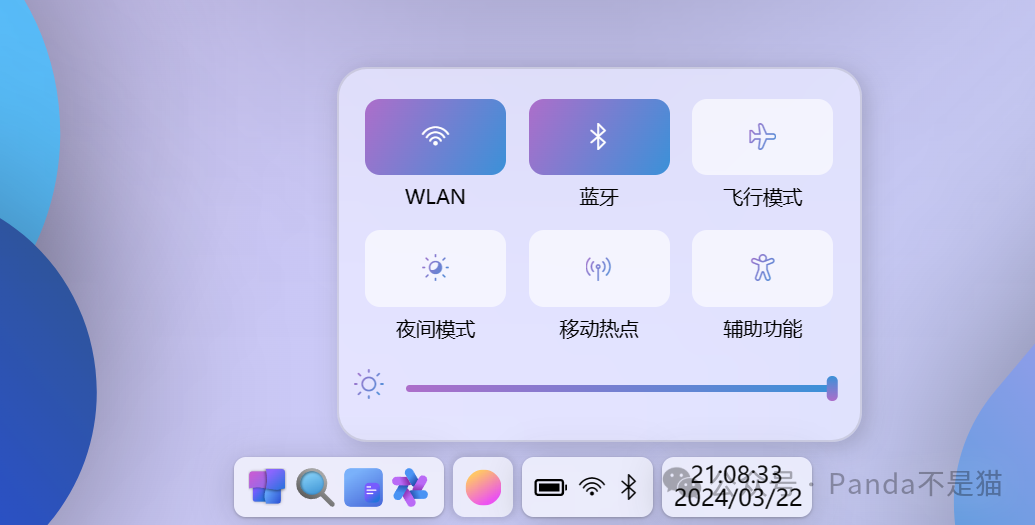1035x525 pixels.
Task: Open the pinwheel app icon in taskbar
Action: 410,487
